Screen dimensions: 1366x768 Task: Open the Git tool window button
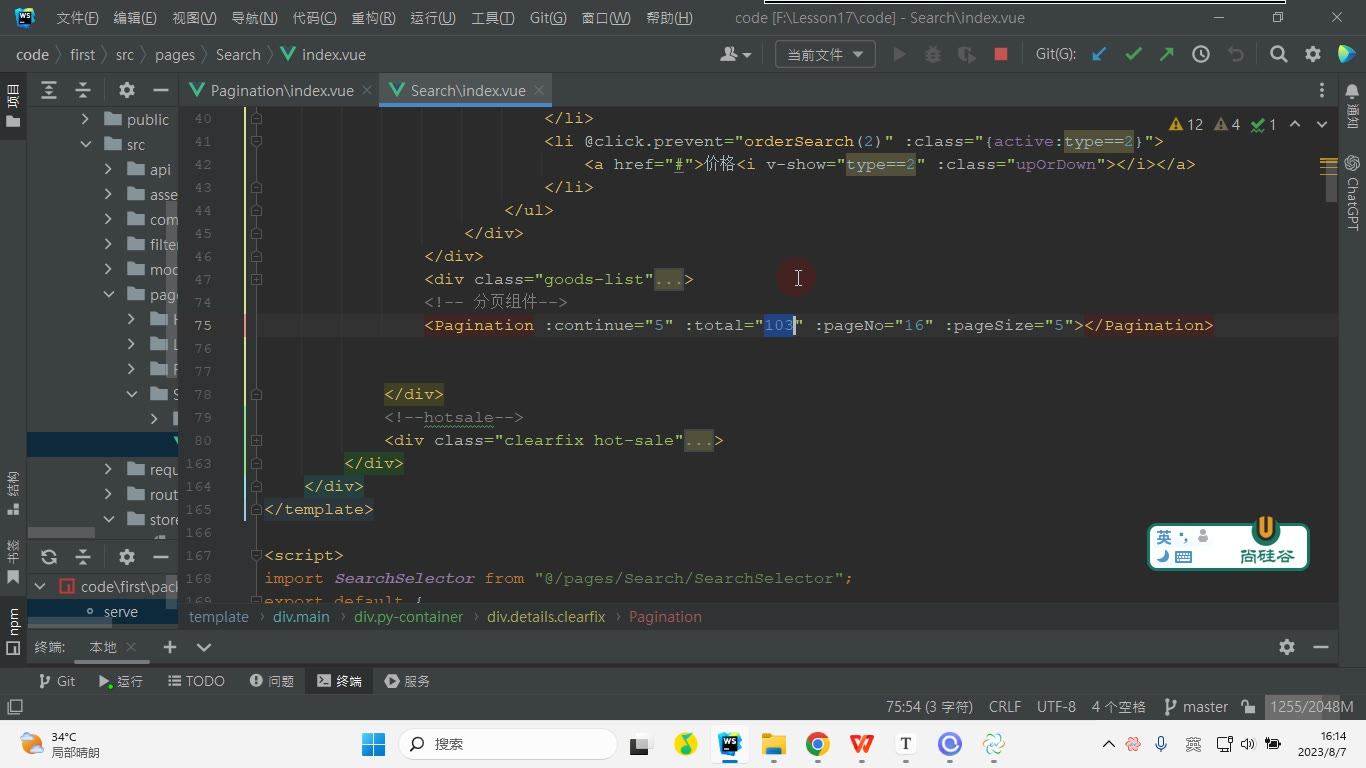(57, 681)
